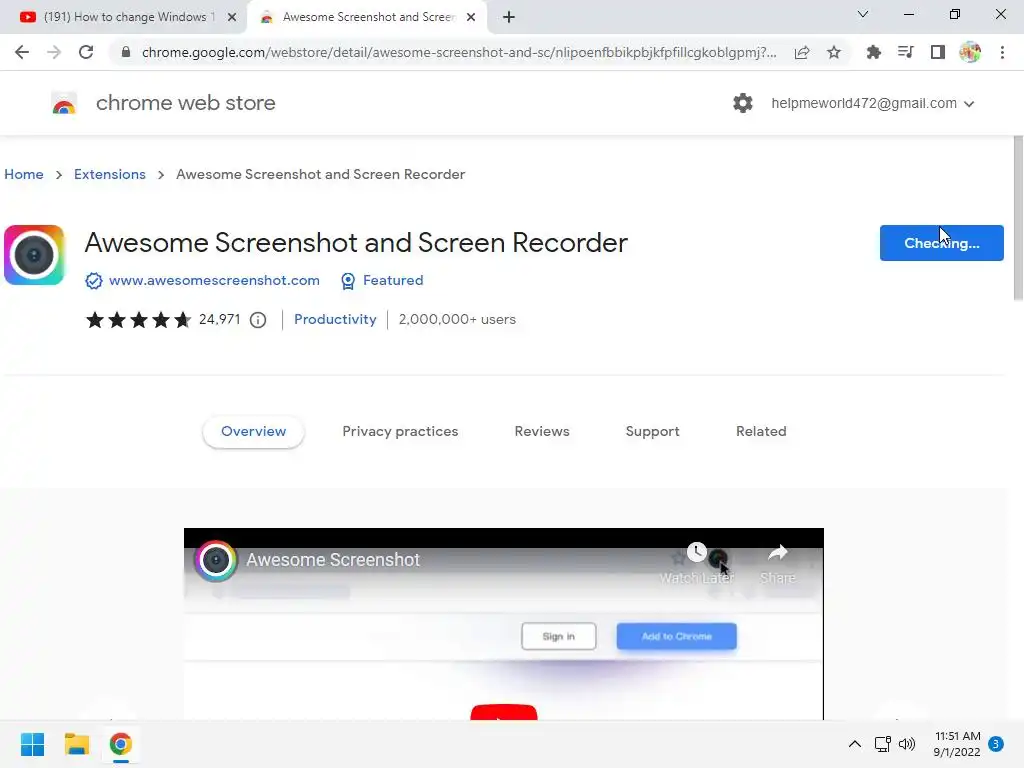Click the Awesome Screenshot video title
Screen dimensions: 1024x768
[333, 560]
